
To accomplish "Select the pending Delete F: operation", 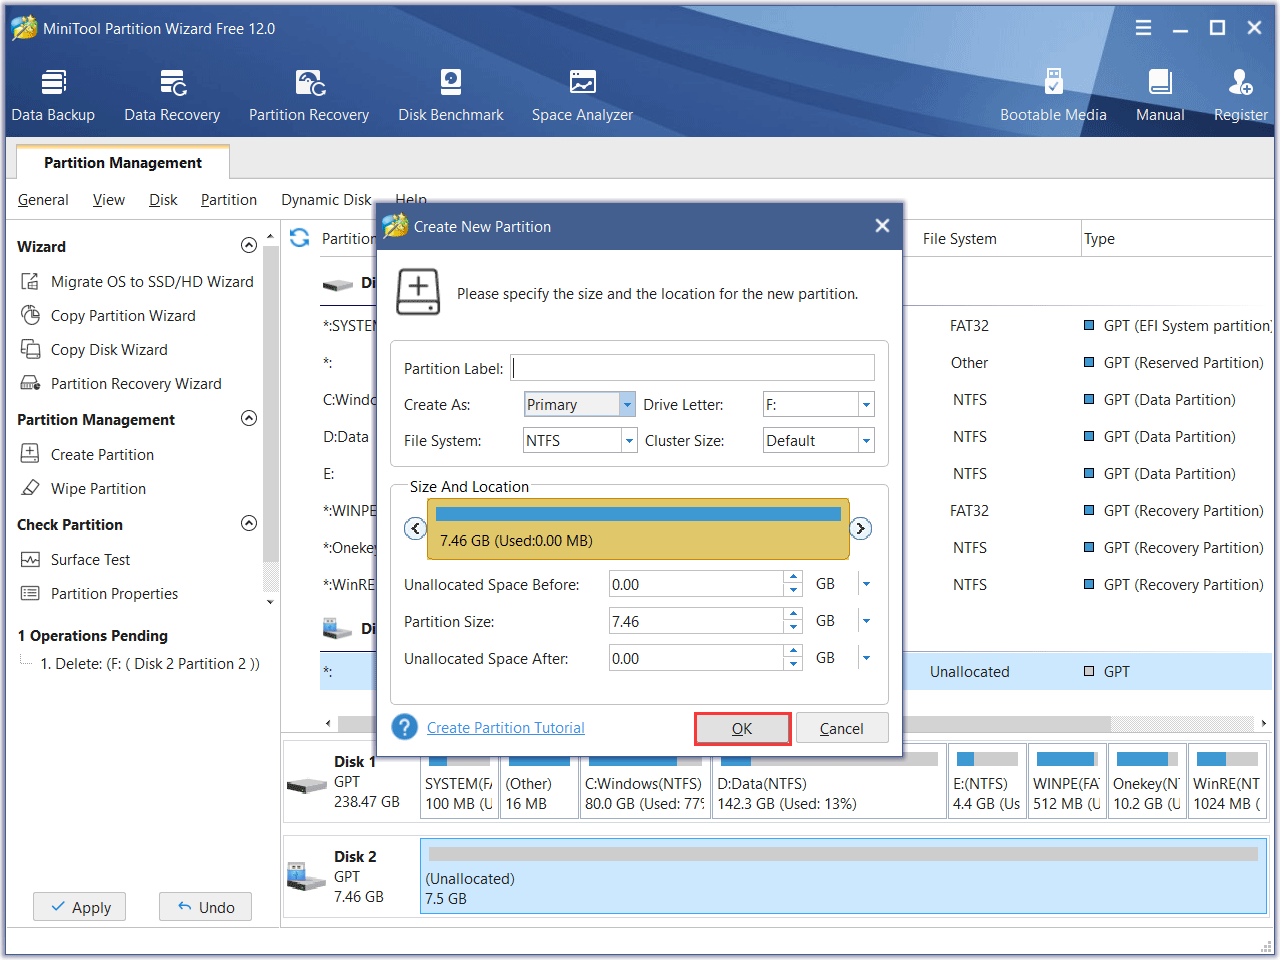I will tap(149, 664).
